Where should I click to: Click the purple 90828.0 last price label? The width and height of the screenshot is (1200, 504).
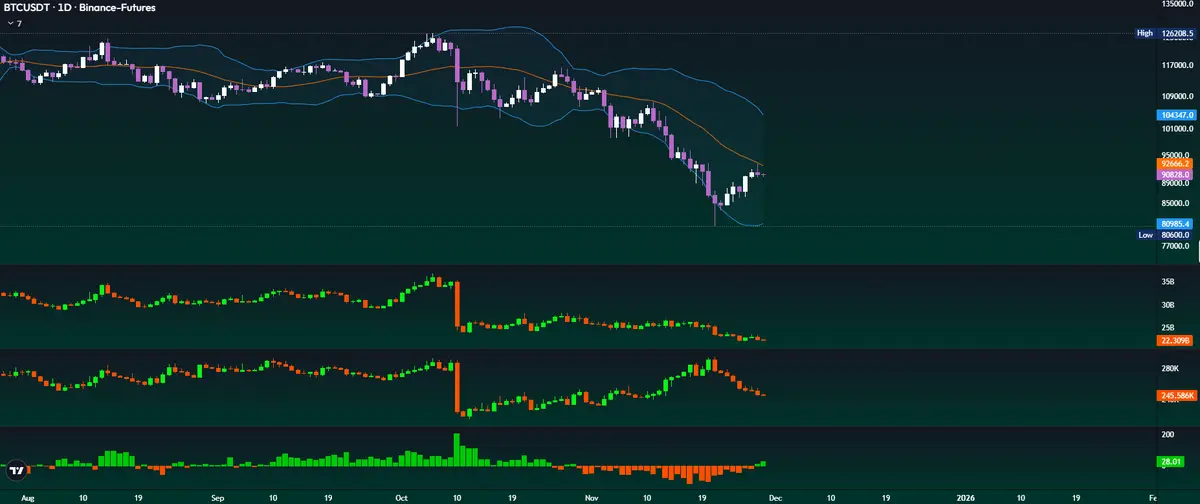(x=1175, y=174)
